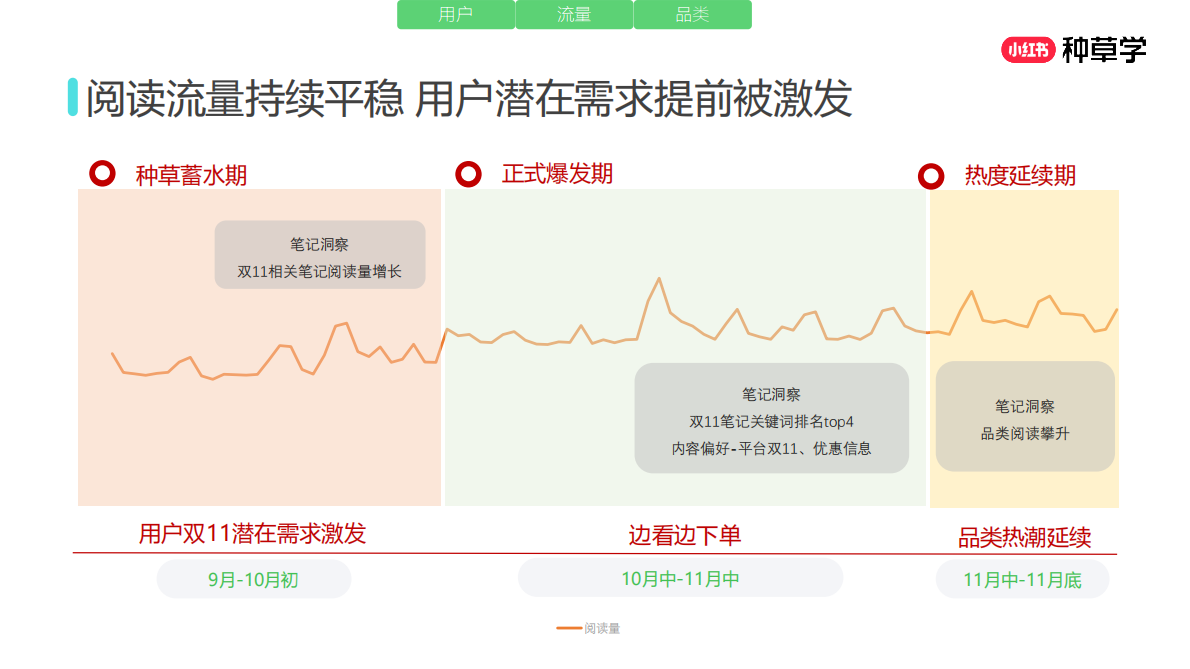Image resolution: width=1190 pixels, height=669 pixels.
Task: Expand the 笔记洞察 box mentioning top4 keywords
Action: click(x=772, y=418)
